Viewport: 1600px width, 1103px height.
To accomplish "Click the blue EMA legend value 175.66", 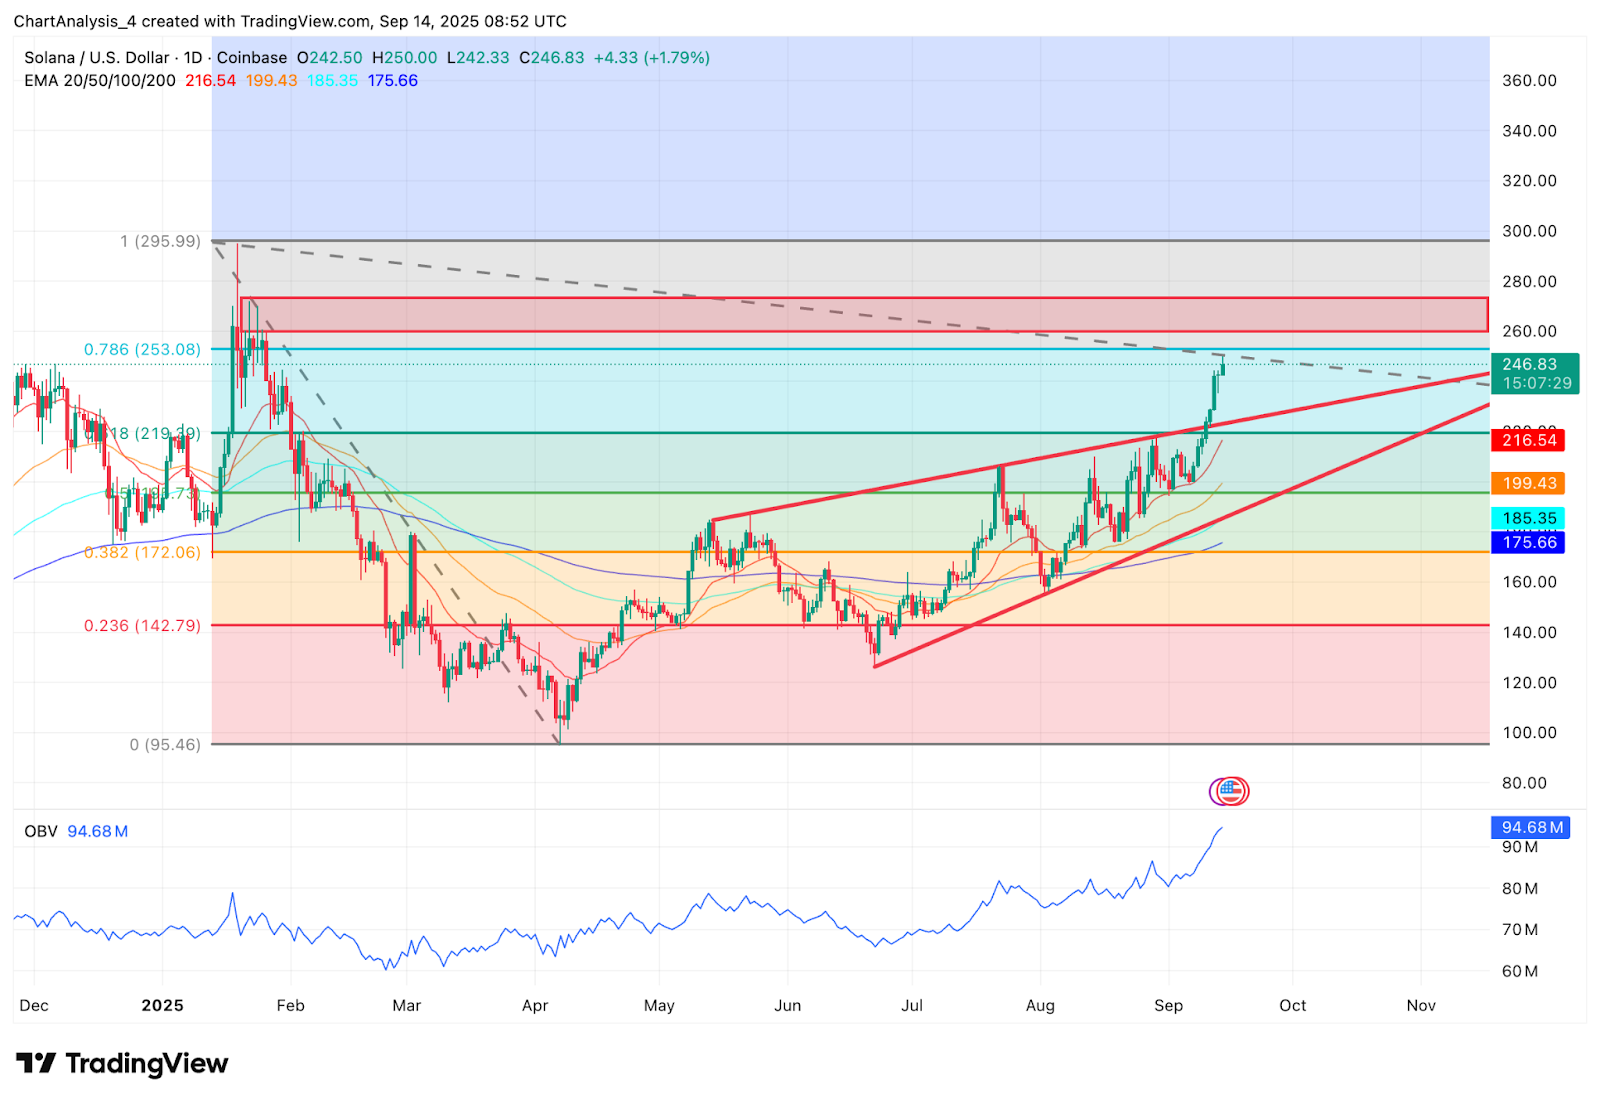I will pos(393,81).
